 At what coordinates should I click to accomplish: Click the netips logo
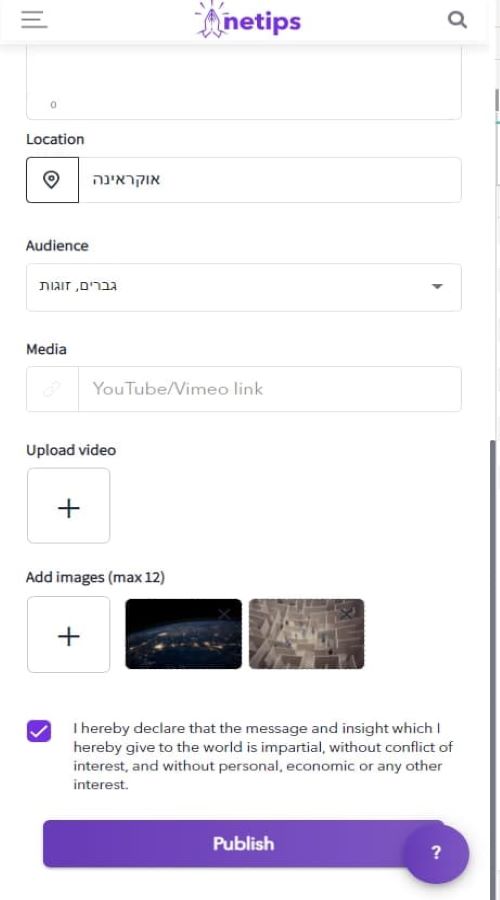pyautogui.click(x=247, y=21)
